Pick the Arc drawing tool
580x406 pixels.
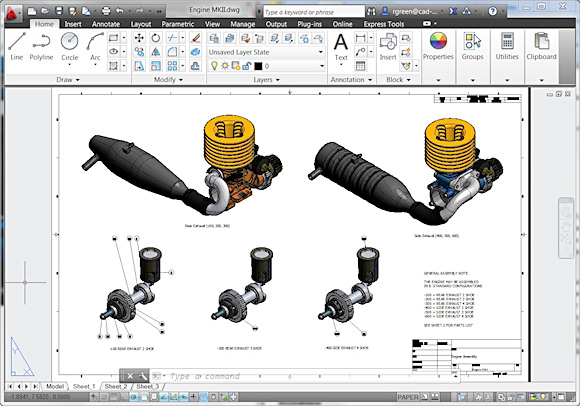click(95, 46)
